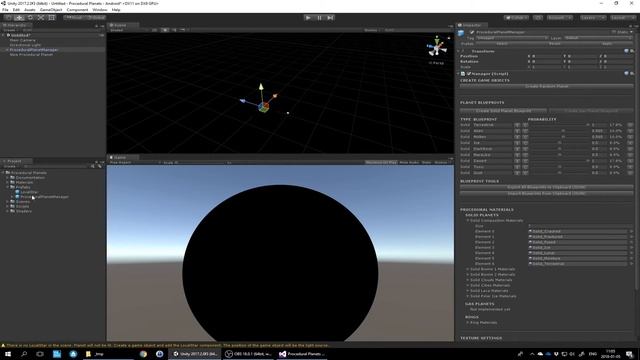Click edit icon for Desert blueprint
Screen dimensions: 640x360
[x=518, y=161]
